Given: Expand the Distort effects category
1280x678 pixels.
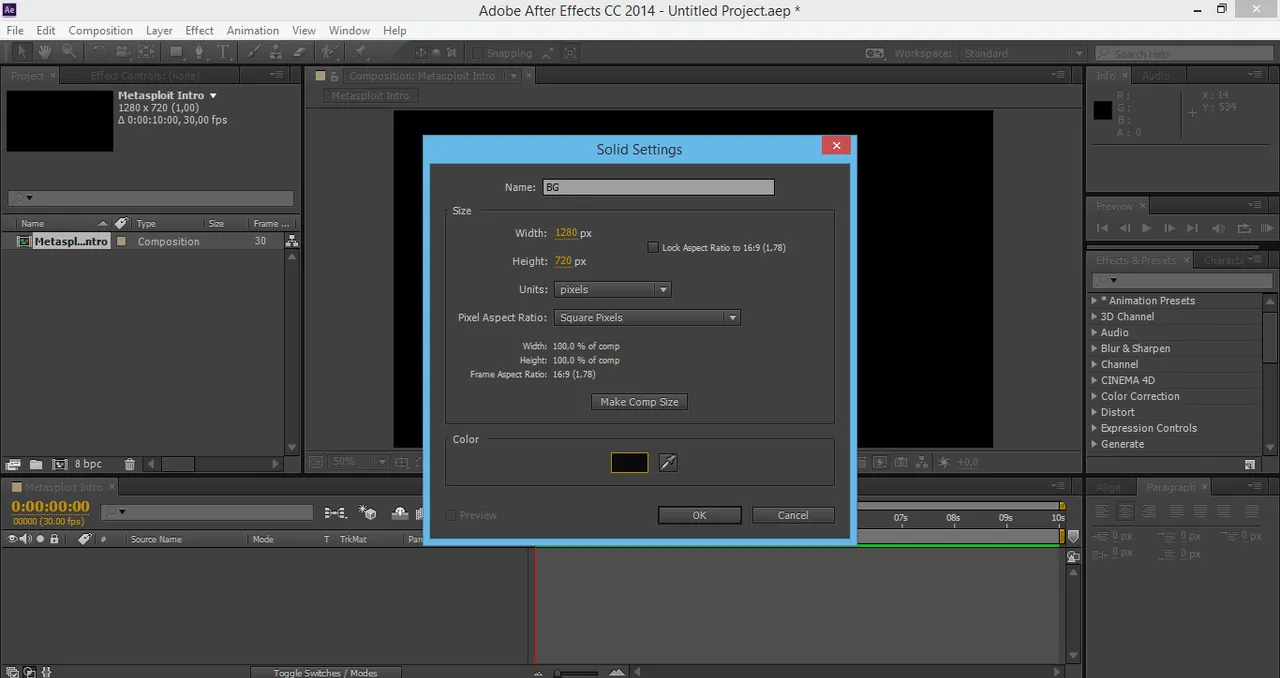Looking at the screenshot, I should click(x=1094, y=412).
